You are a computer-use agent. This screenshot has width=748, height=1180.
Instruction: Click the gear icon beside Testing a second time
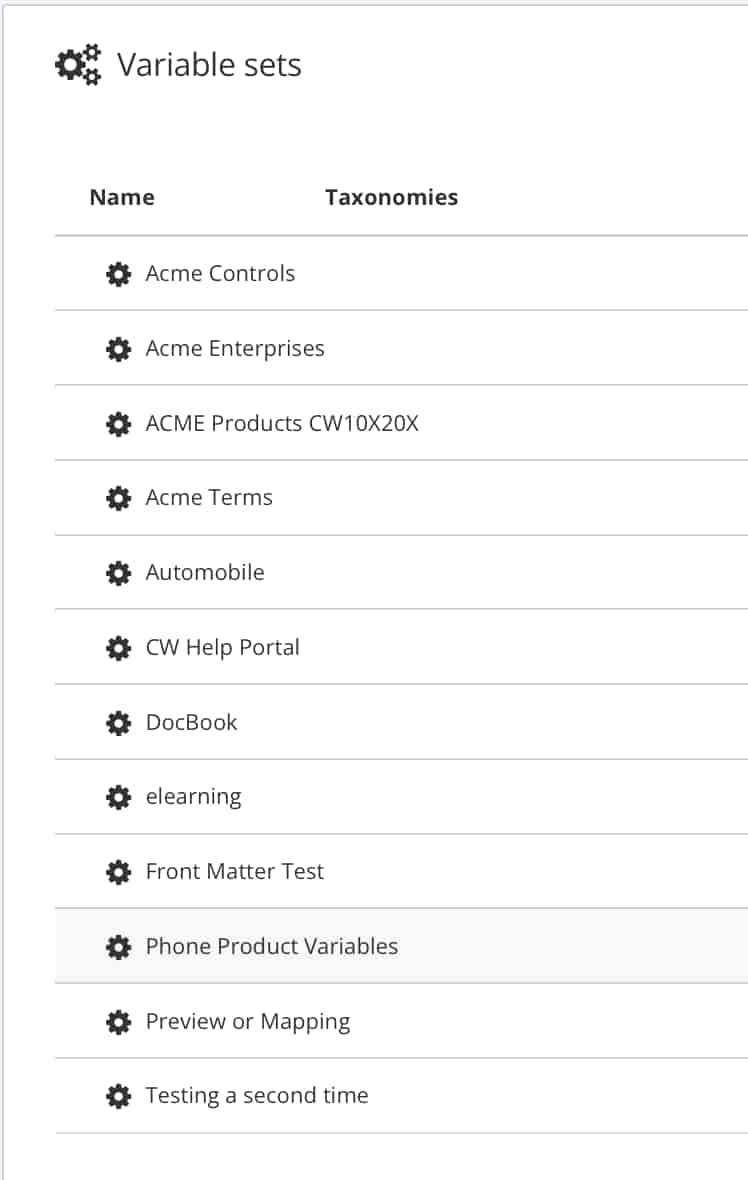[119, 1095]
